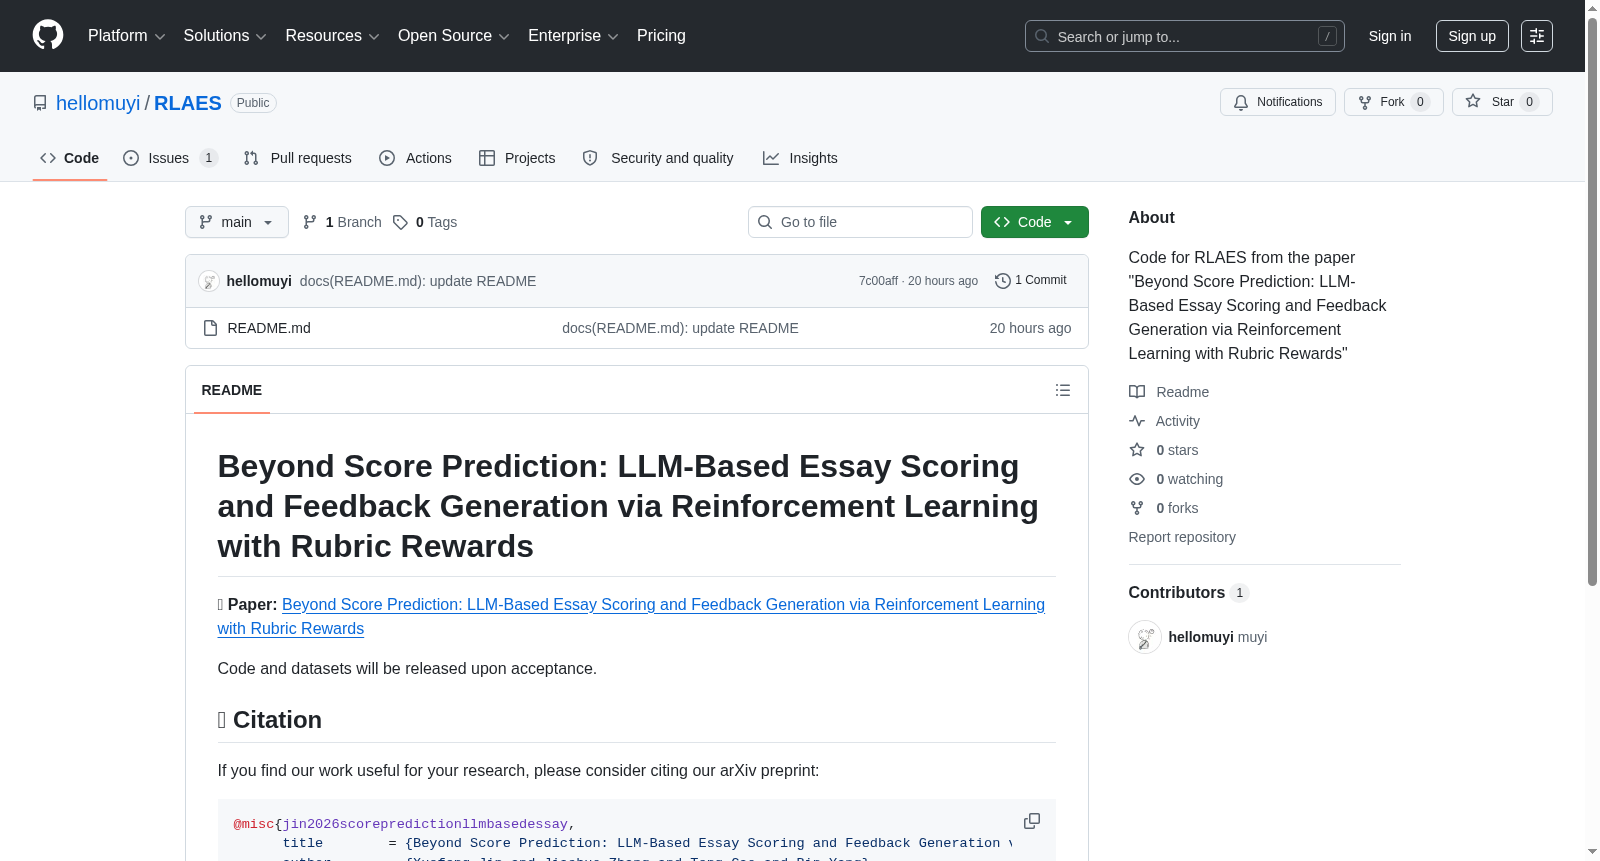Expand the Open Source menu
Viewport: 1600px width, 861px height.
coord(453,36)
